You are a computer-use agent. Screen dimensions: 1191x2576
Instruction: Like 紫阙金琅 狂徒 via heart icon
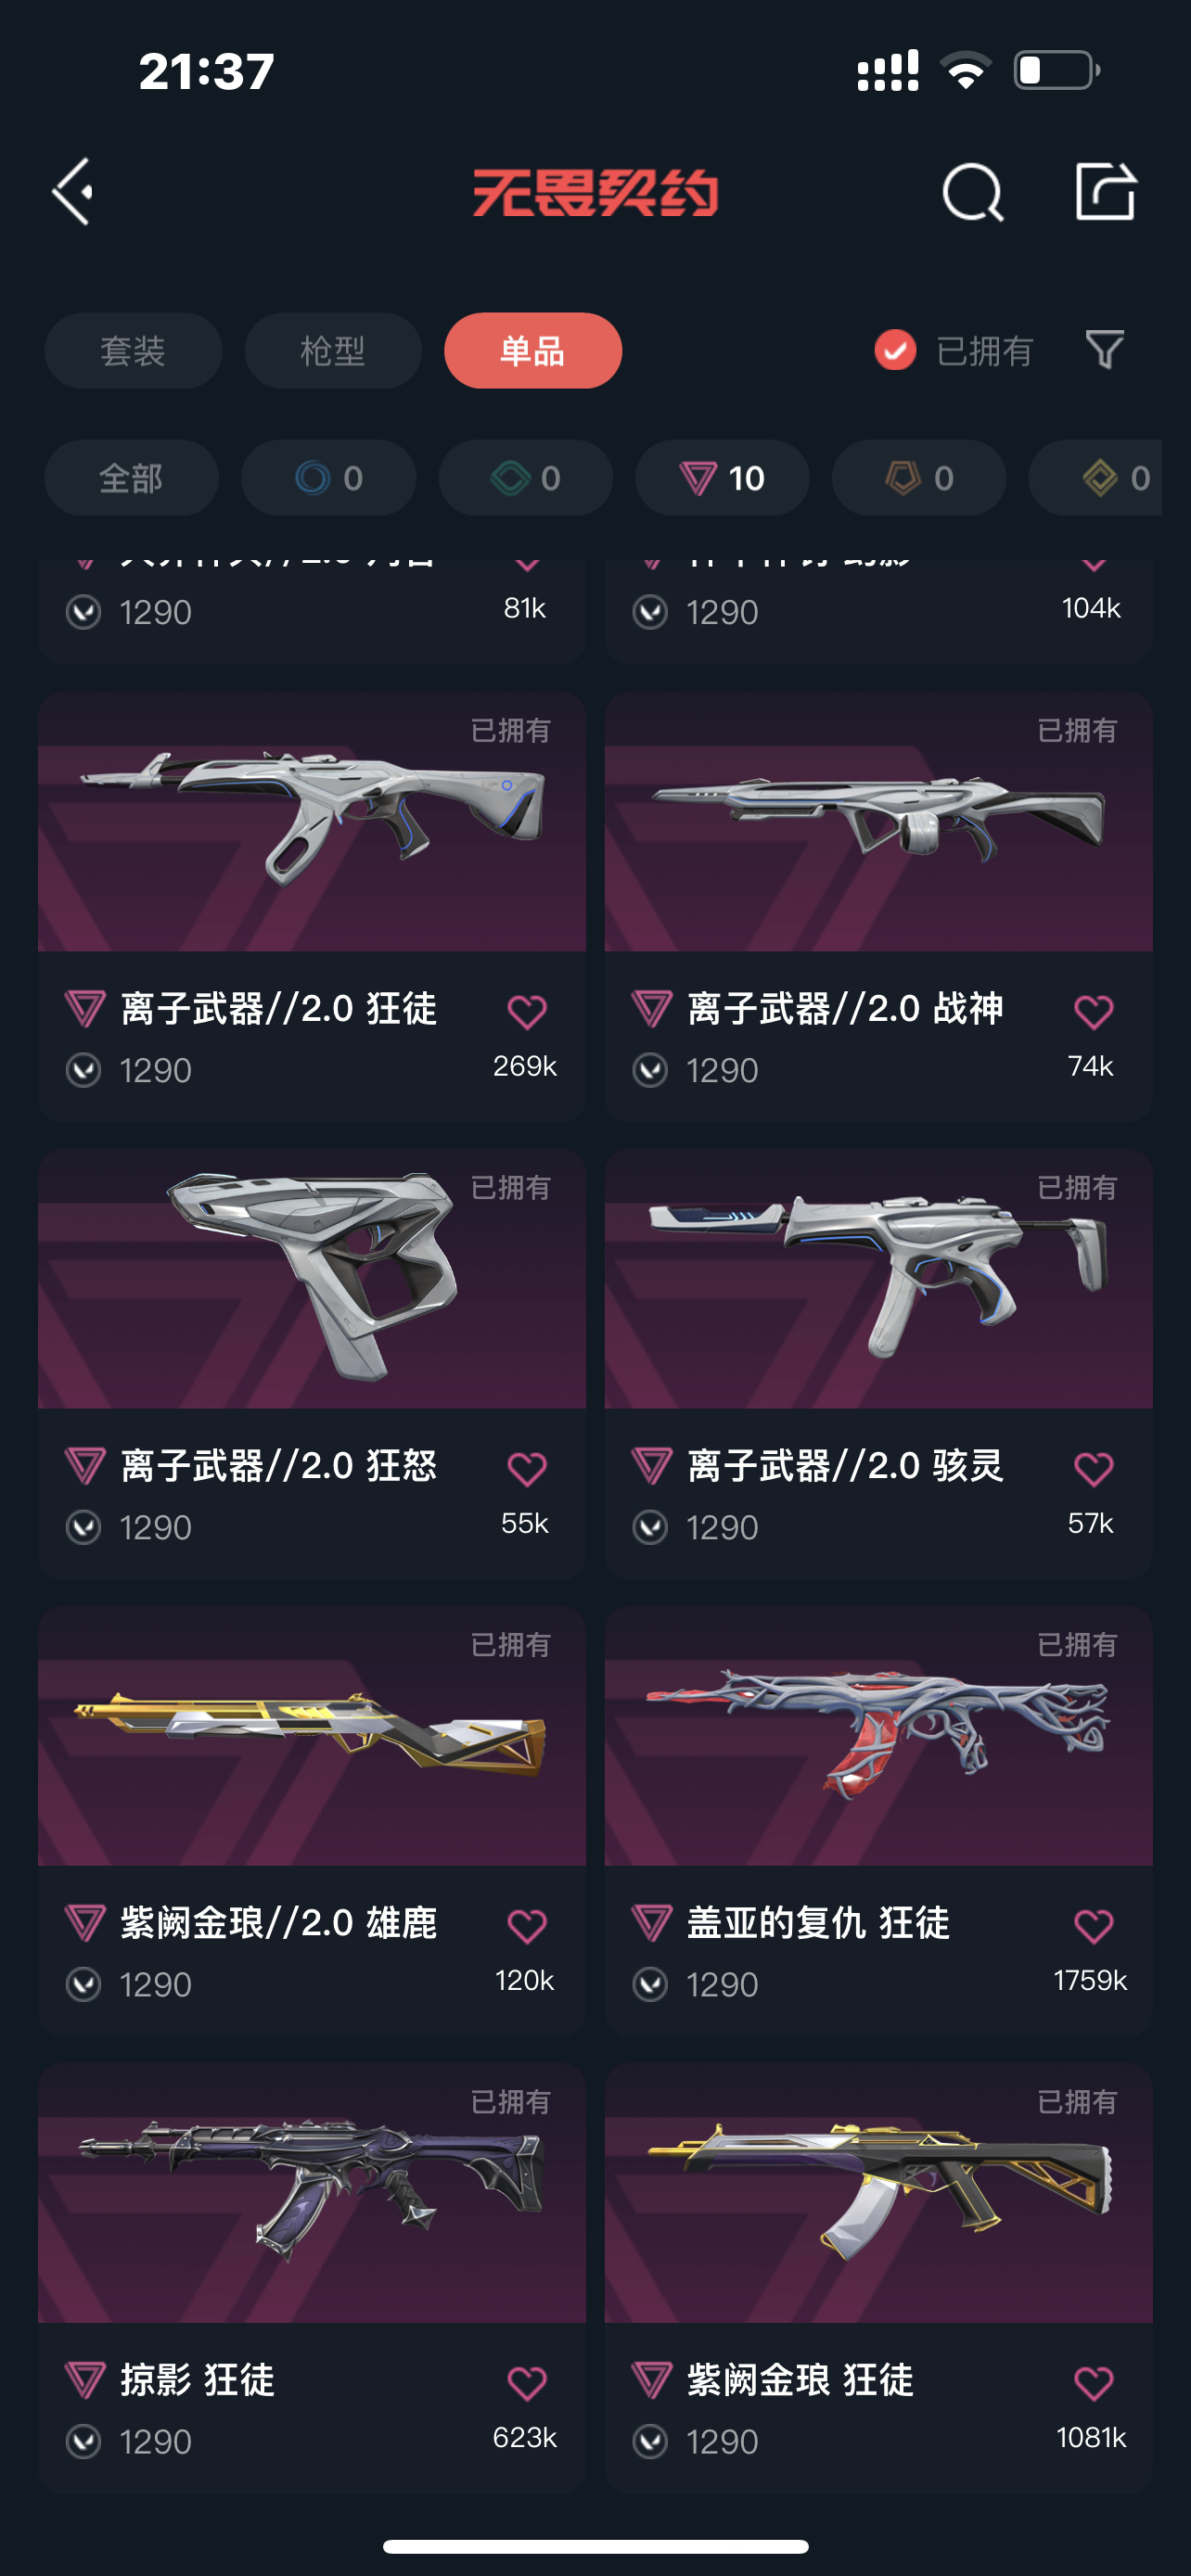1093,2383
